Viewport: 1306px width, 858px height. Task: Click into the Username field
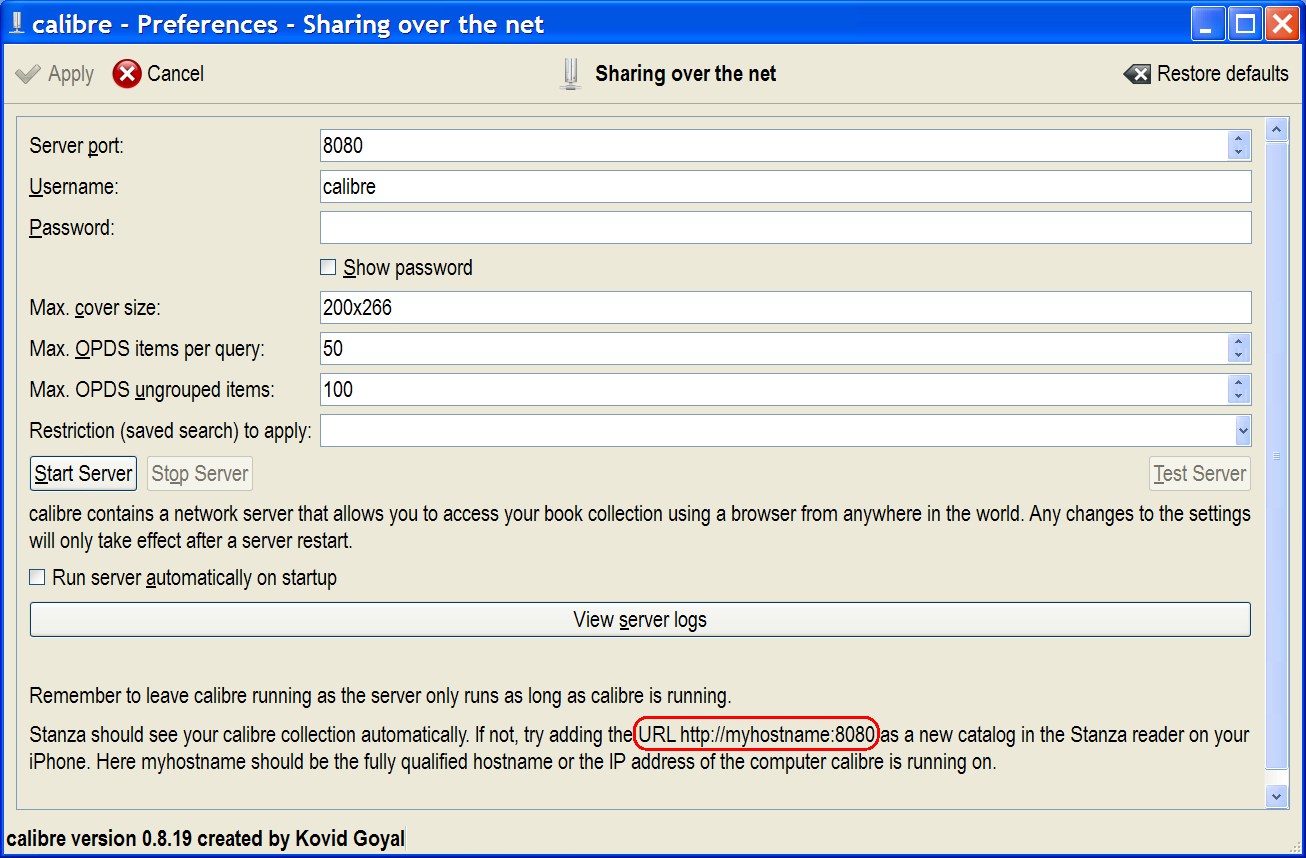point(785,186)
